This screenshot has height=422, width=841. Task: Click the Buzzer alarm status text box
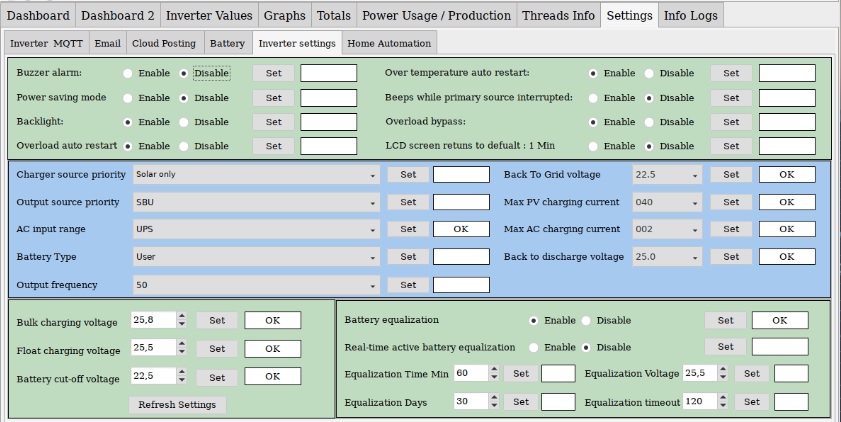click(328, 73)
